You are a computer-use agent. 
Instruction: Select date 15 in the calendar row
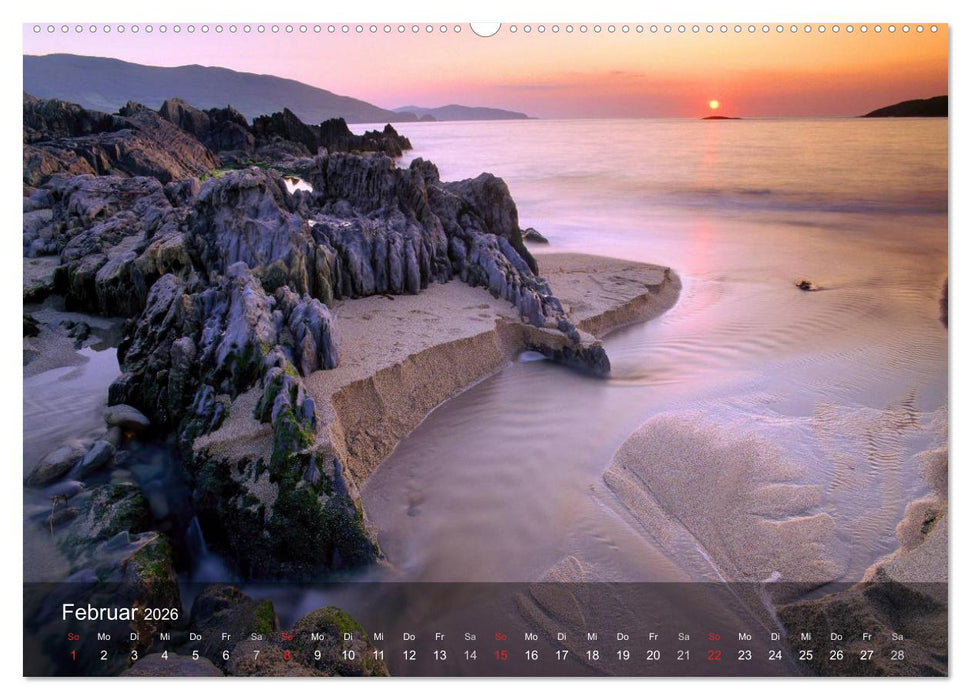[500, 652]
